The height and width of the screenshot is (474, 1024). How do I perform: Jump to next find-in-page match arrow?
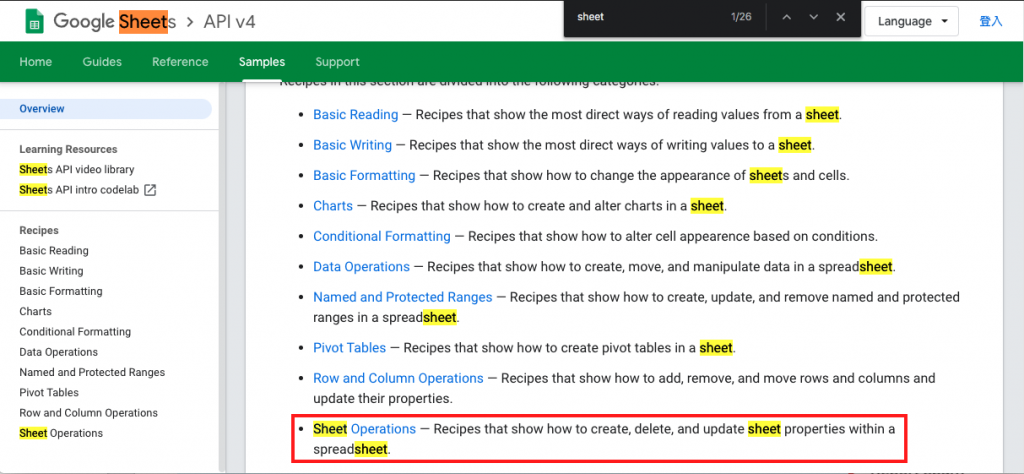(813, 18)
